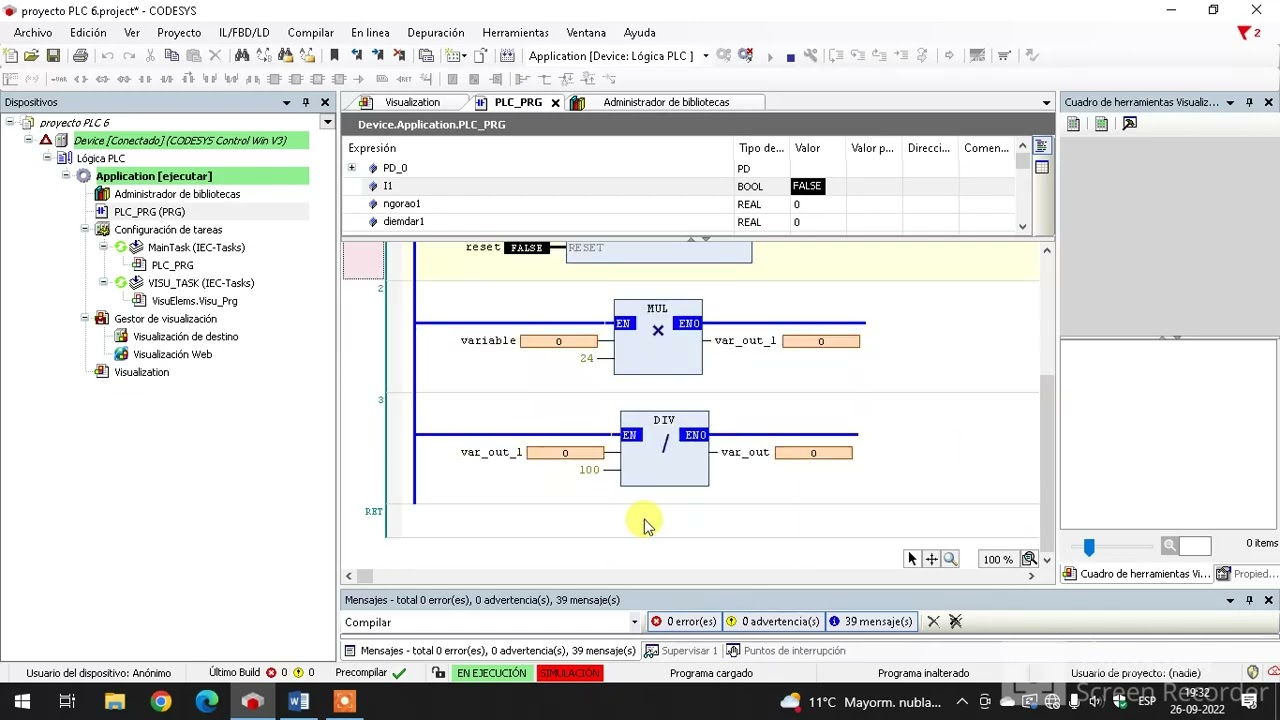Collapse the MainTask tree node

click(103, 247)
